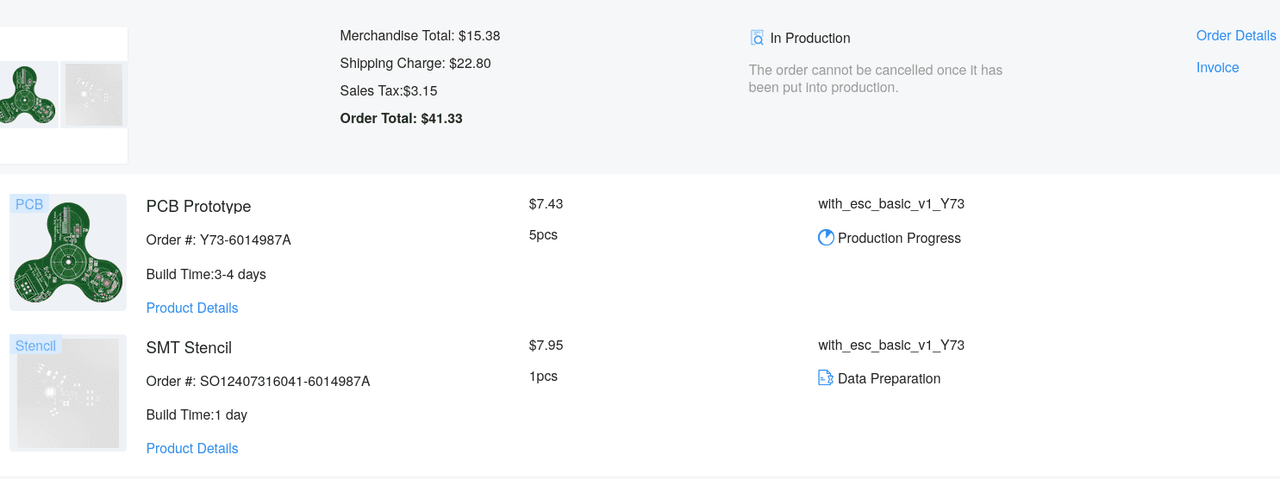1280x479 pixels.
Task: Click the In Production status icon
Action: [x=757, y=38]
